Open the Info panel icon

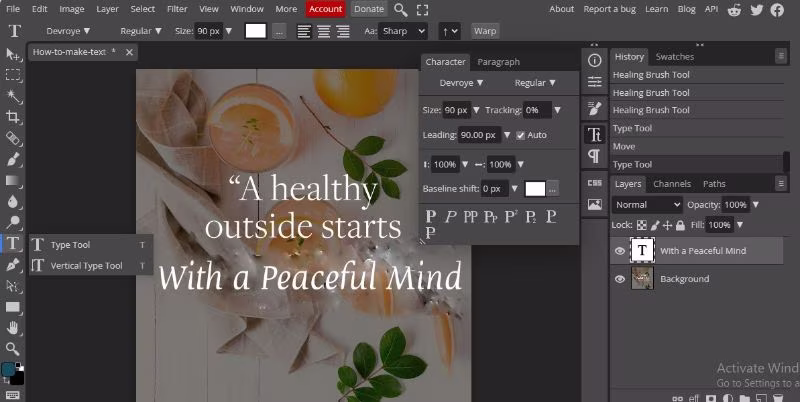coord(594,61)
